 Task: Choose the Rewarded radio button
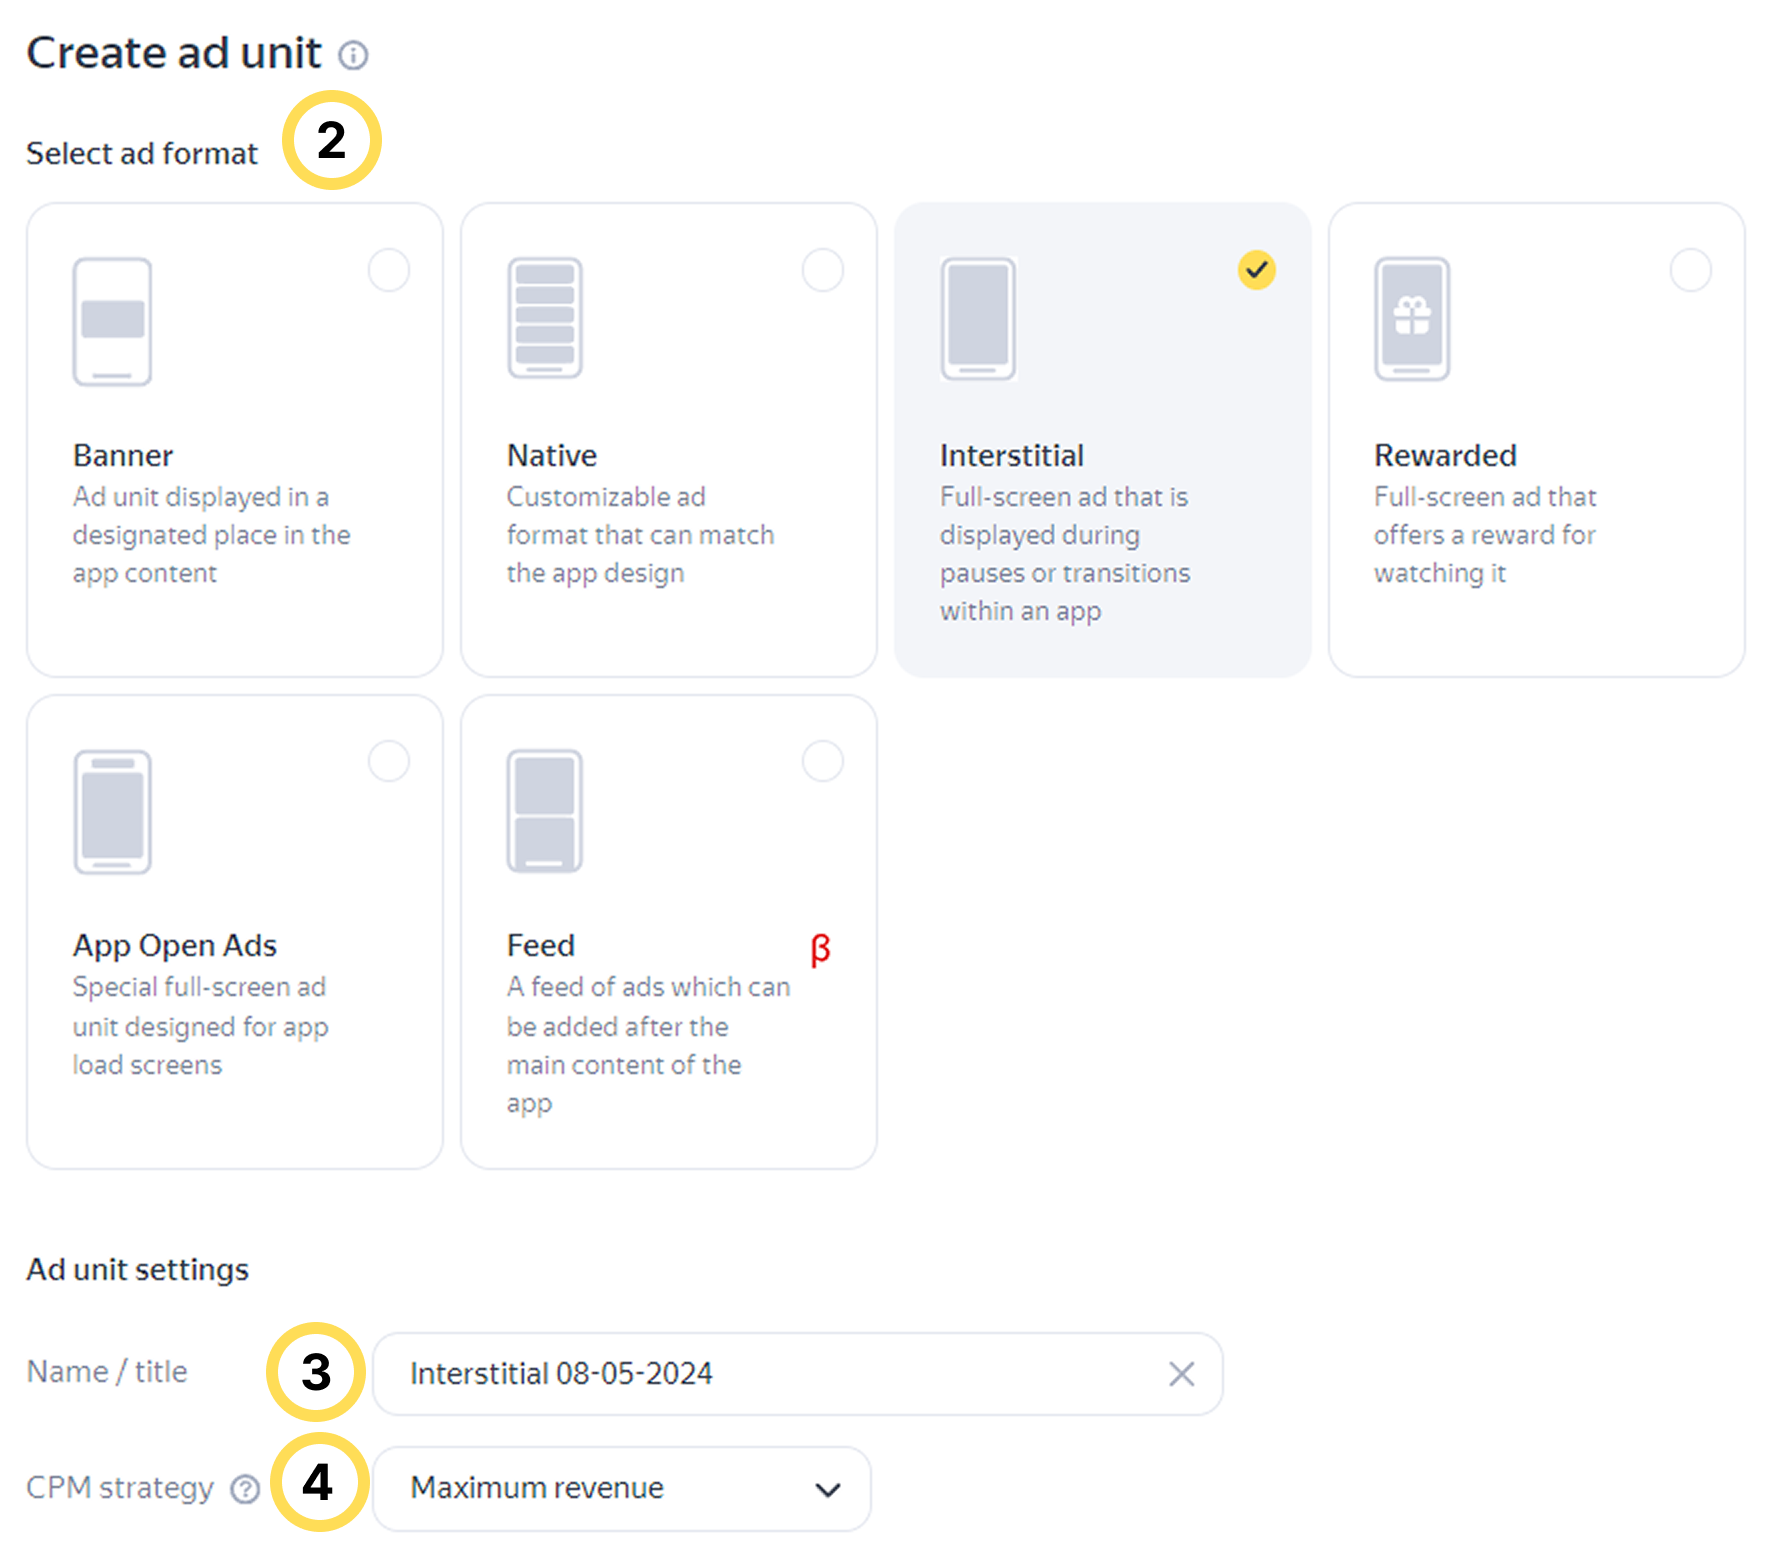tap(1691, 270)
